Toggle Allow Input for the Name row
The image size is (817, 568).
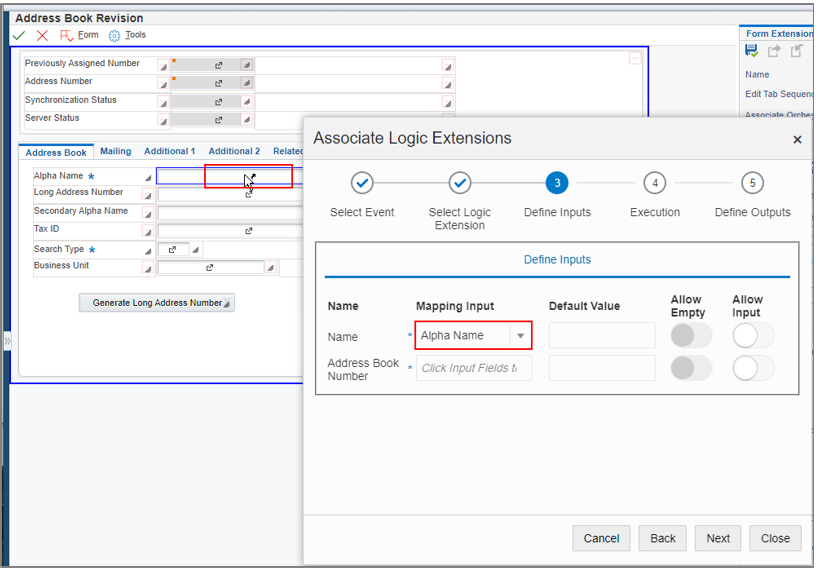point(753,336)
